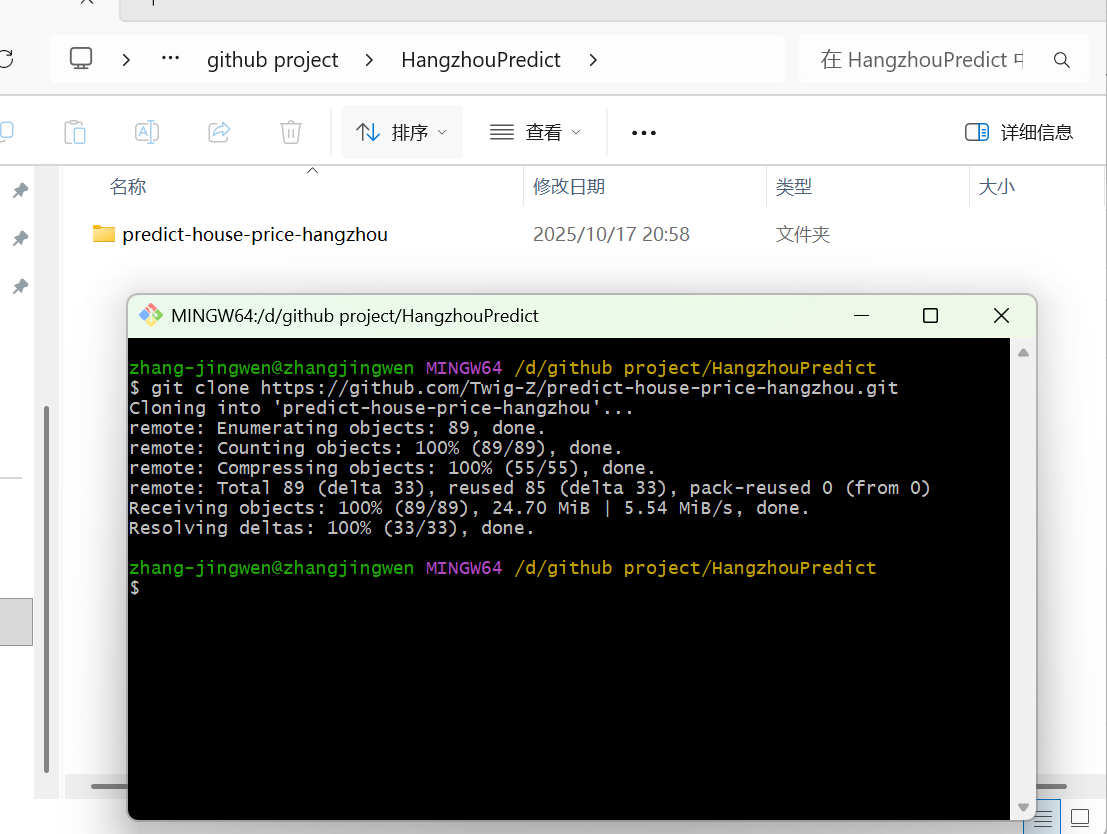Maximize the MINGW64 terminal window

click(931, 315)
